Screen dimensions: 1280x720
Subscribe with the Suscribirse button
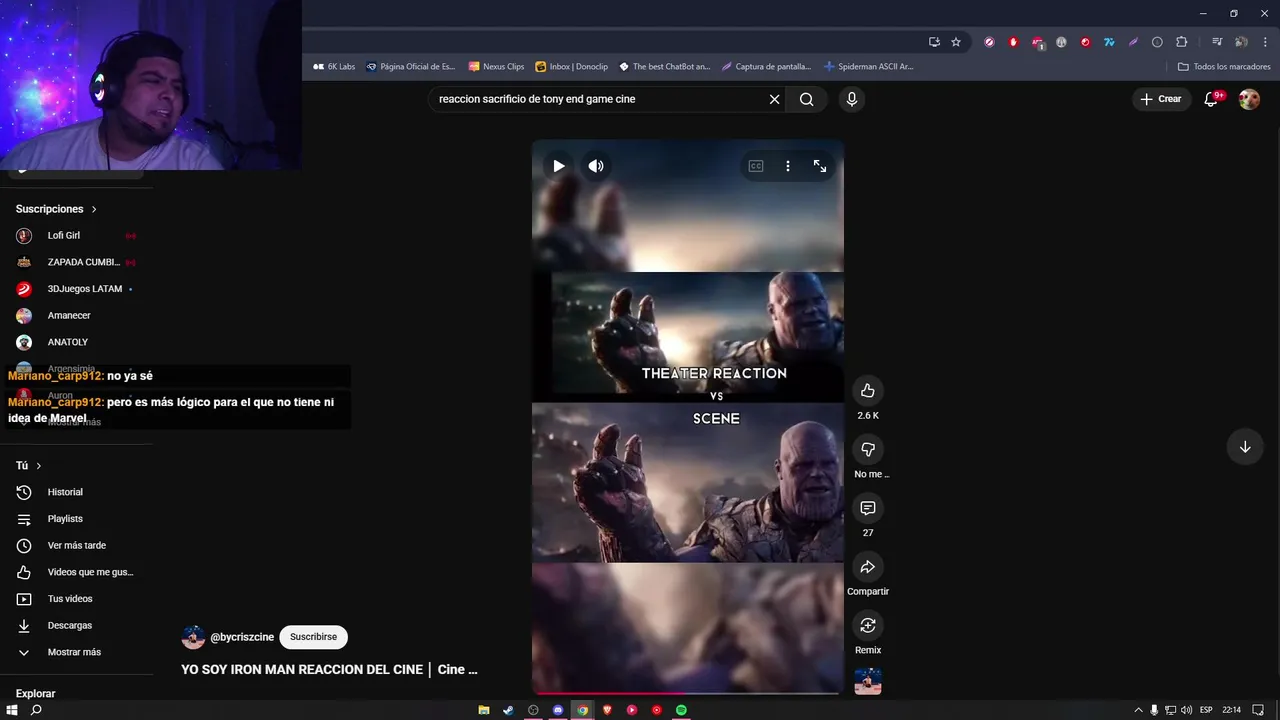pyautogui.click(x=313, y=637)
